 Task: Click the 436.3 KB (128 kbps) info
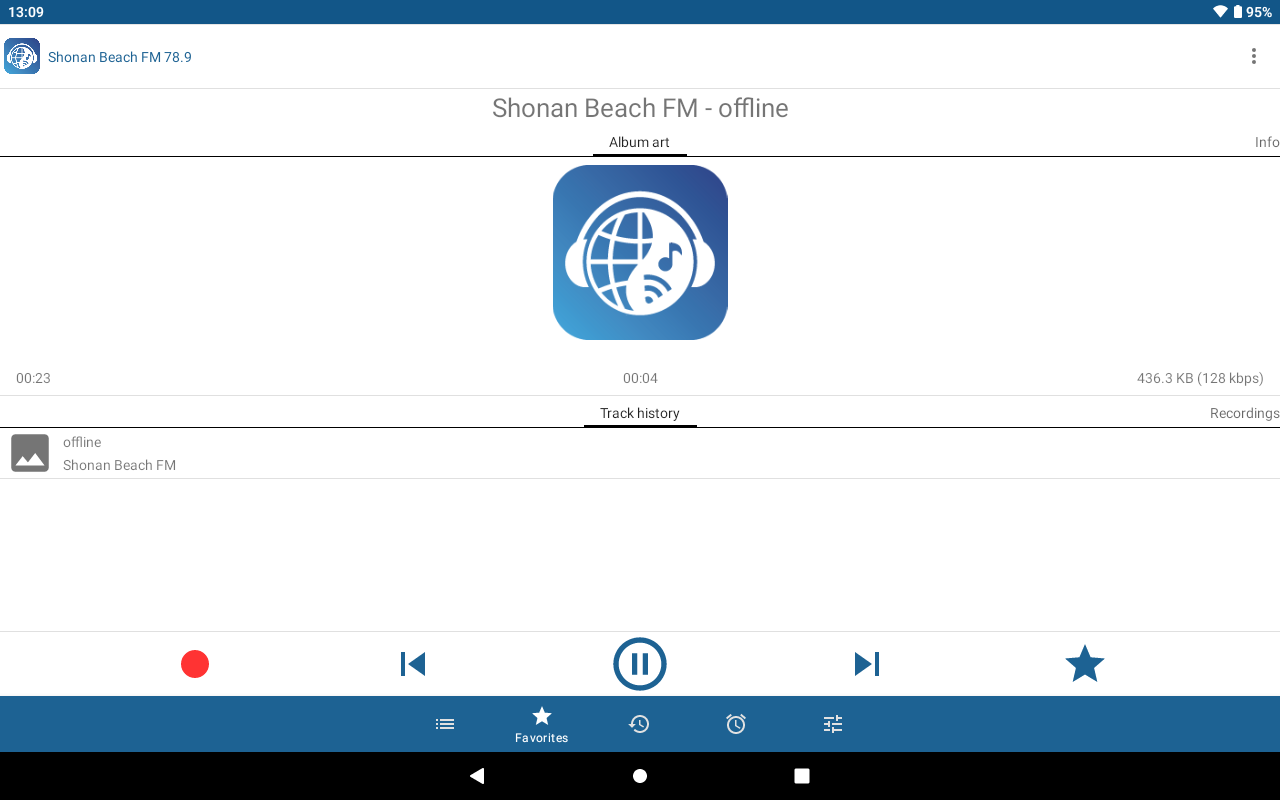coord(1200,378)
